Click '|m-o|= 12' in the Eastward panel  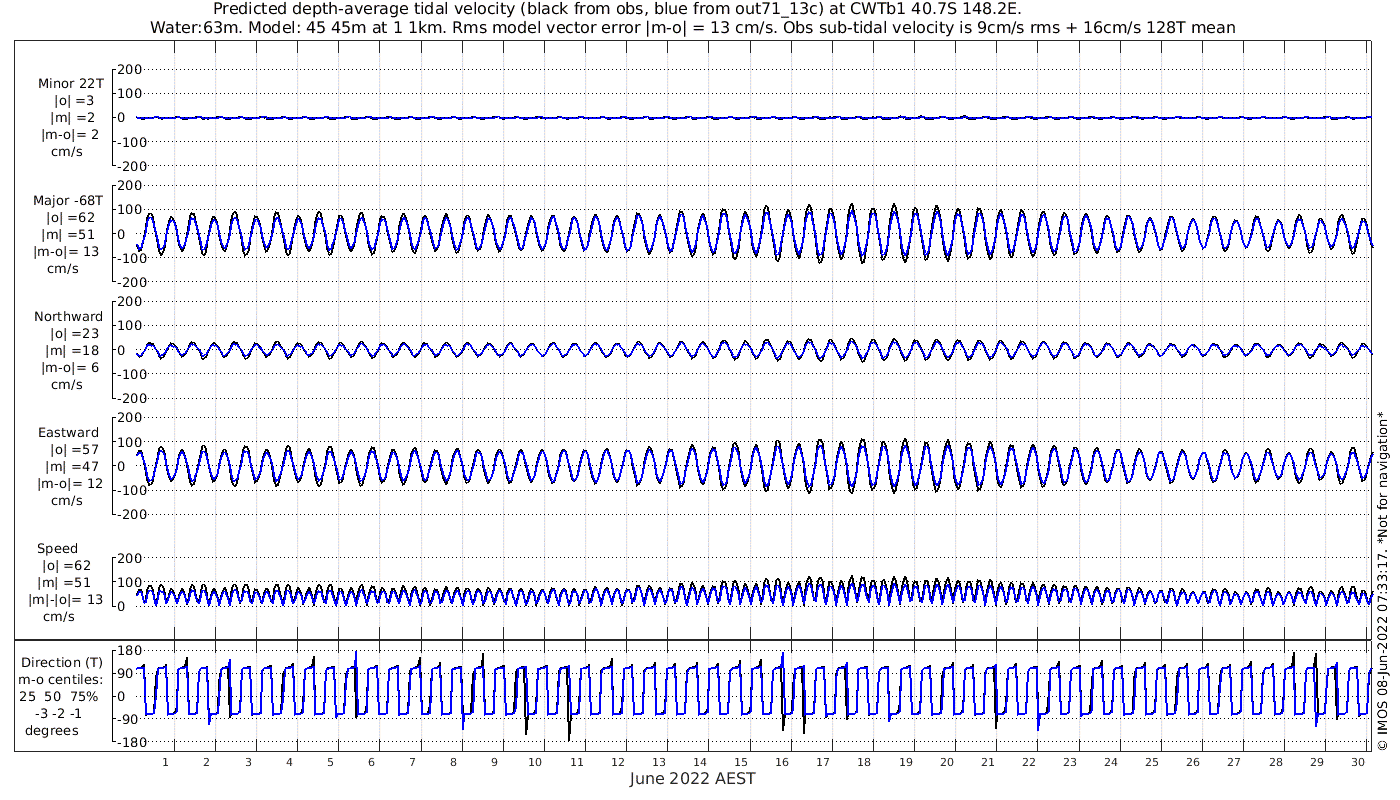click(x=68, y=484)
